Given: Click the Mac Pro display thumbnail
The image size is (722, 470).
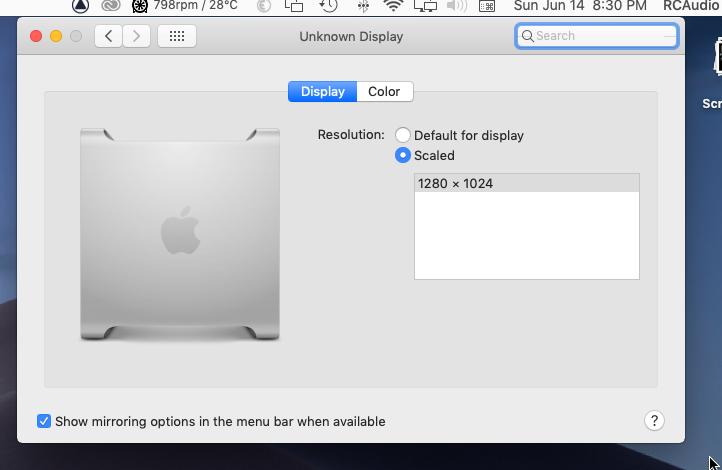Looking at the screenshot, I should point(180,234).
